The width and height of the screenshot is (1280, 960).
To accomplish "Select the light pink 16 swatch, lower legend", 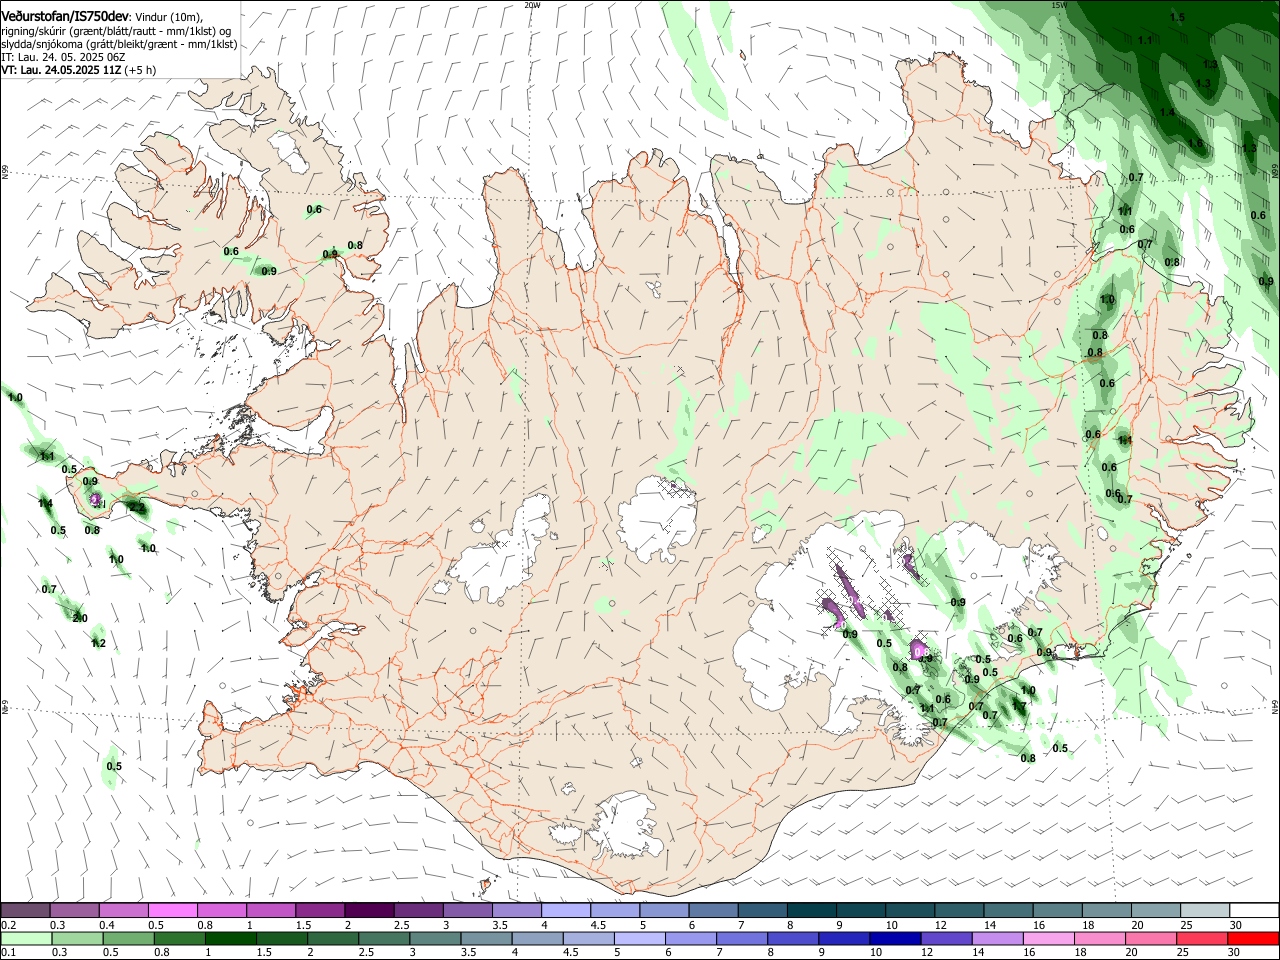I will point(1047,939).
